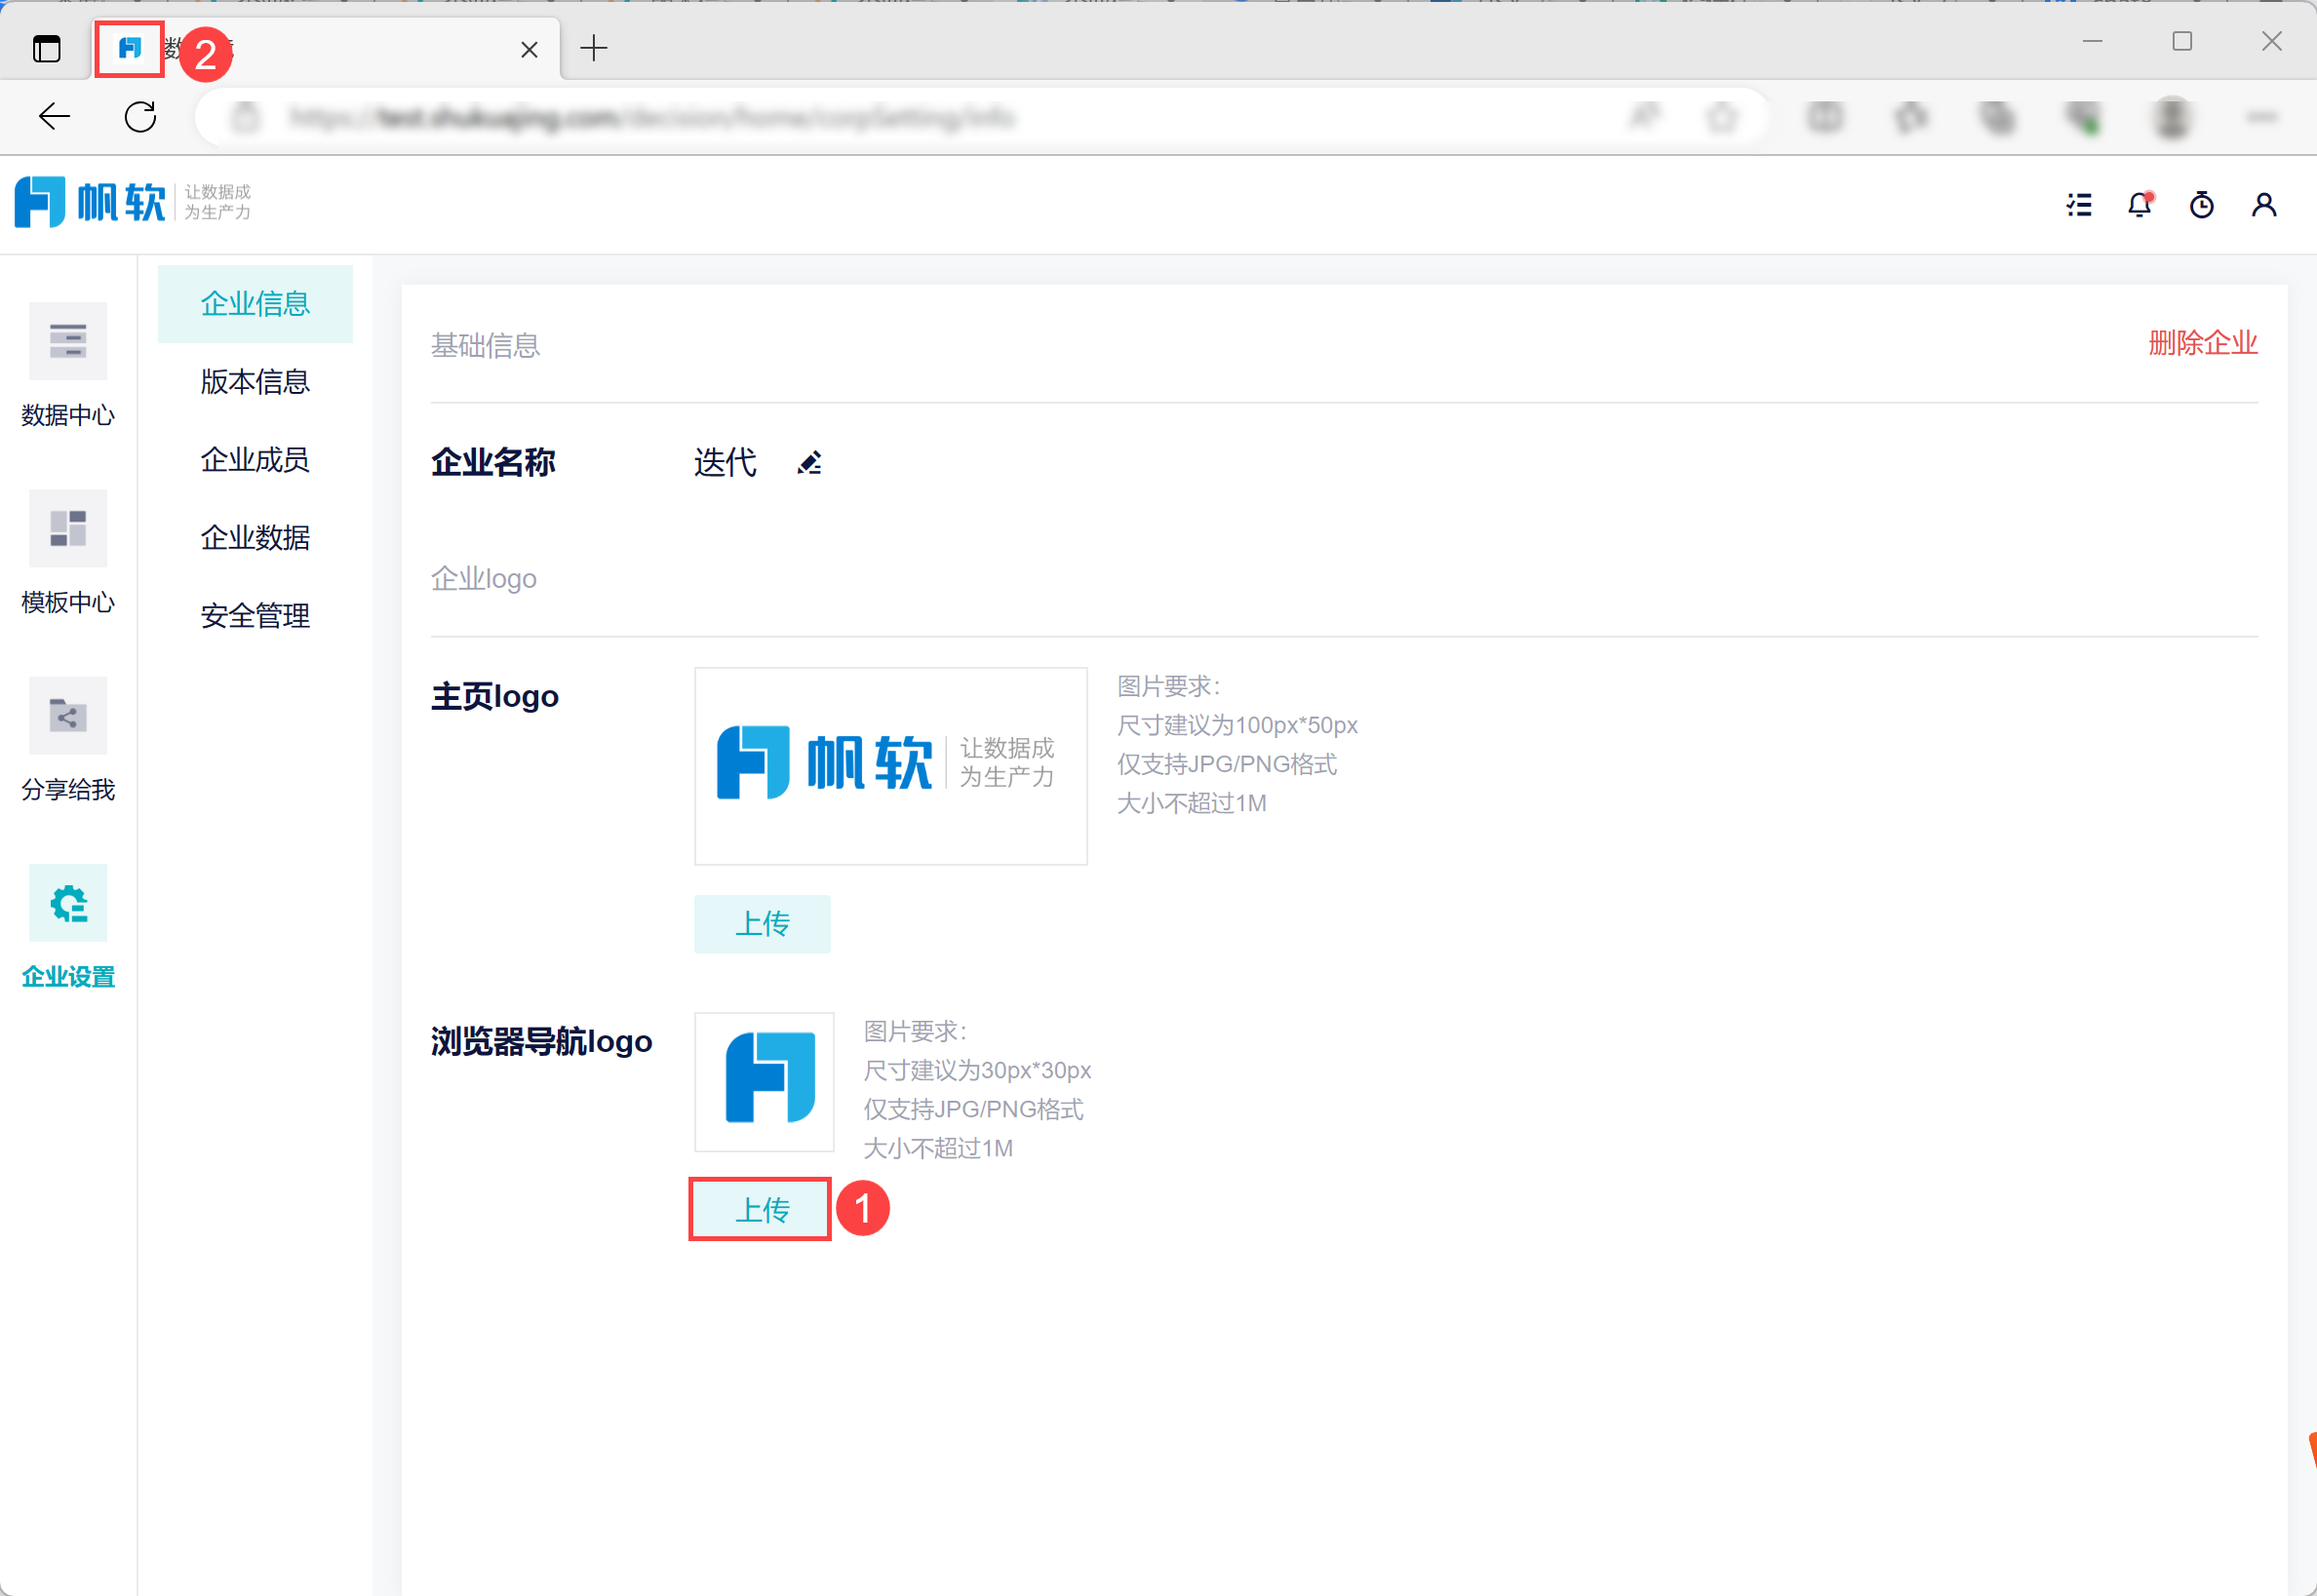Open the timer clock icon in header
The image size is (2317, 1596).
(2201, 205)
